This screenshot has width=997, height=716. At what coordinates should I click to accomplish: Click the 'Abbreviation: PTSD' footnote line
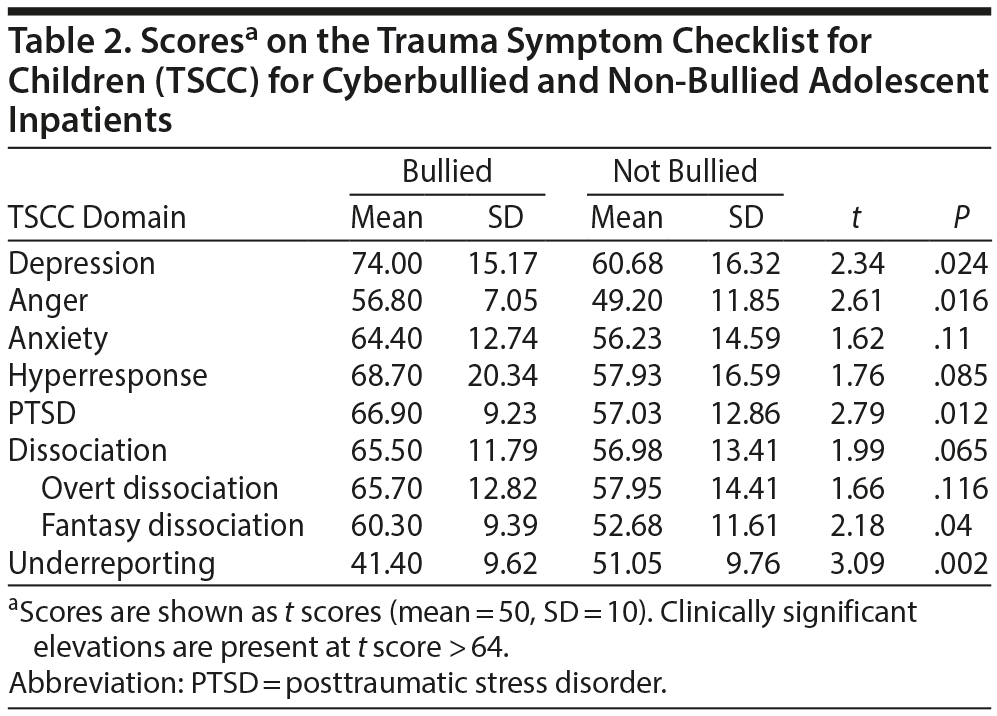click(x=336, y=685)
